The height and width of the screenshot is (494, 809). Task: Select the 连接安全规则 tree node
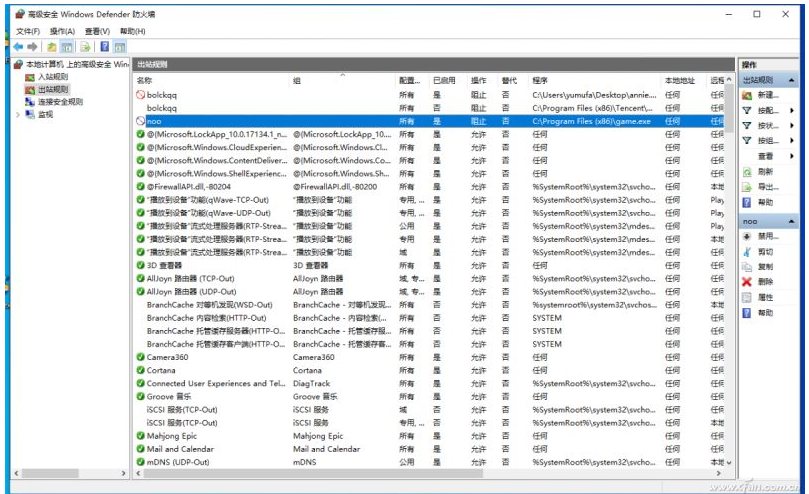tap(60, 102)
